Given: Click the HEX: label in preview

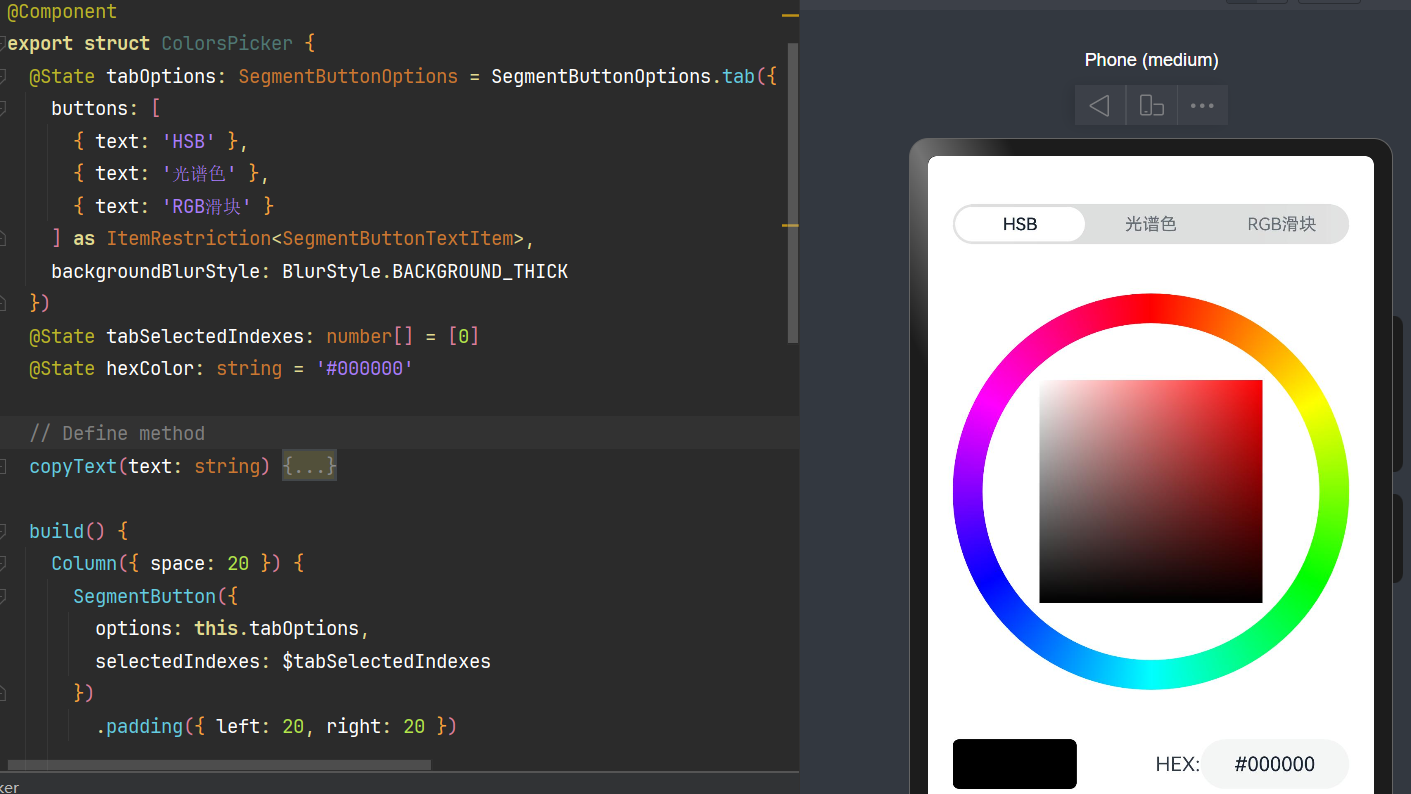Looking at the screenshot, I should click(1177, 765).
